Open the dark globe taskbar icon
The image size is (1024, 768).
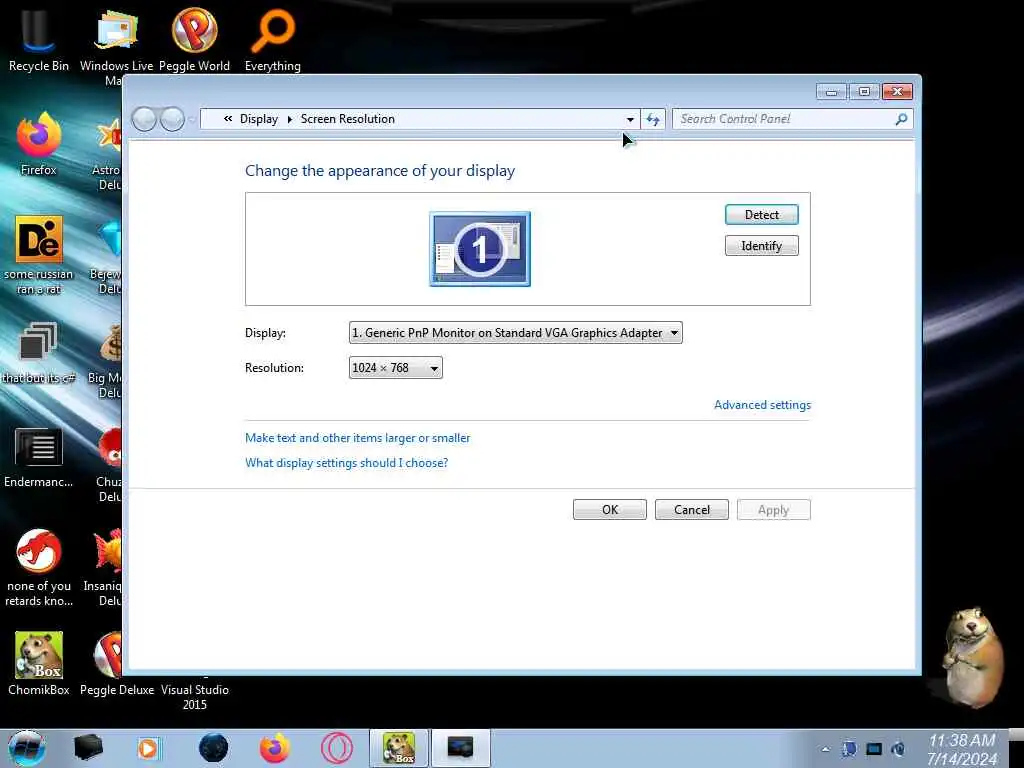[x=213, y=748]
